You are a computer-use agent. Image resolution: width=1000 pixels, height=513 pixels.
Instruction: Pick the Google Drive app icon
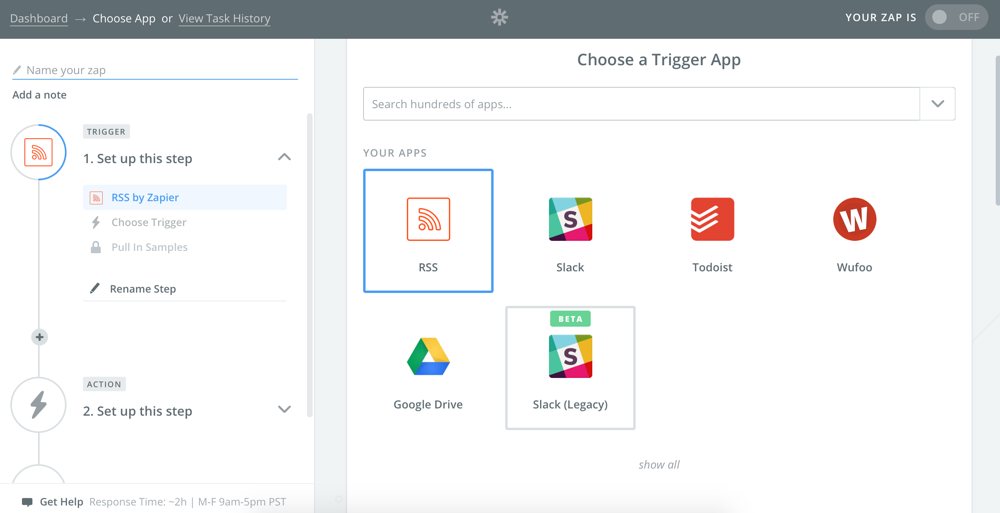coord(428,357)
